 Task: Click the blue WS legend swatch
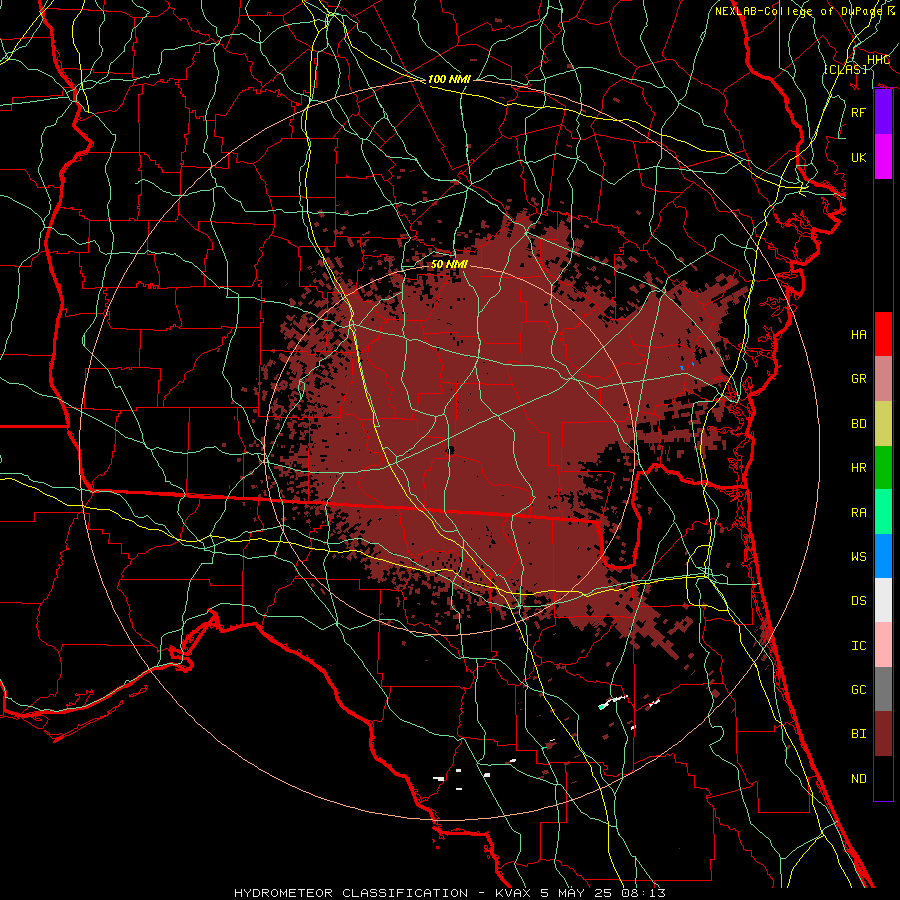pos(883,556)
